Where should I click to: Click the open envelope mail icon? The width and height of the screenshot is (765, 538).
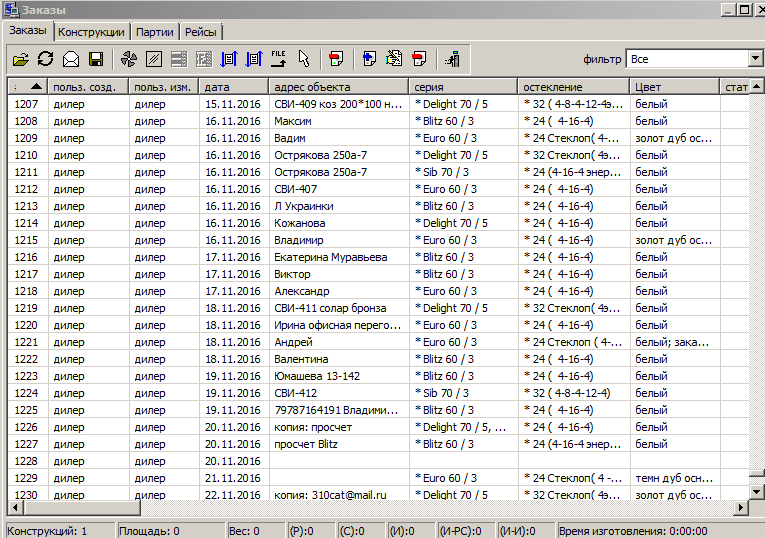71,59
